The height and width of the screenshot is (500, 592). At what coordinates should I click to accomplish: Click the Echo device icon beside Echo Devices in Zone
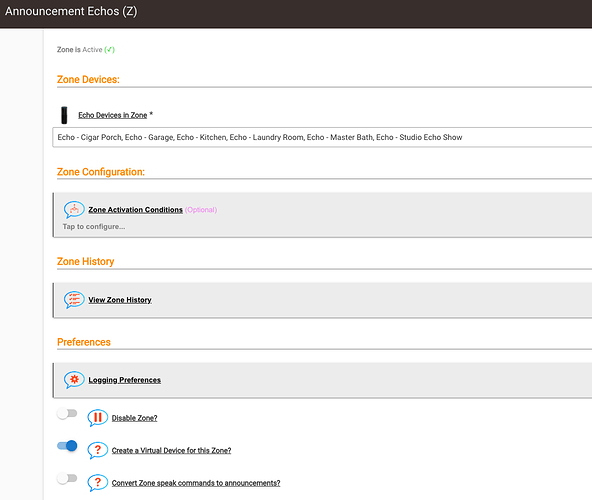coord(64,115)
